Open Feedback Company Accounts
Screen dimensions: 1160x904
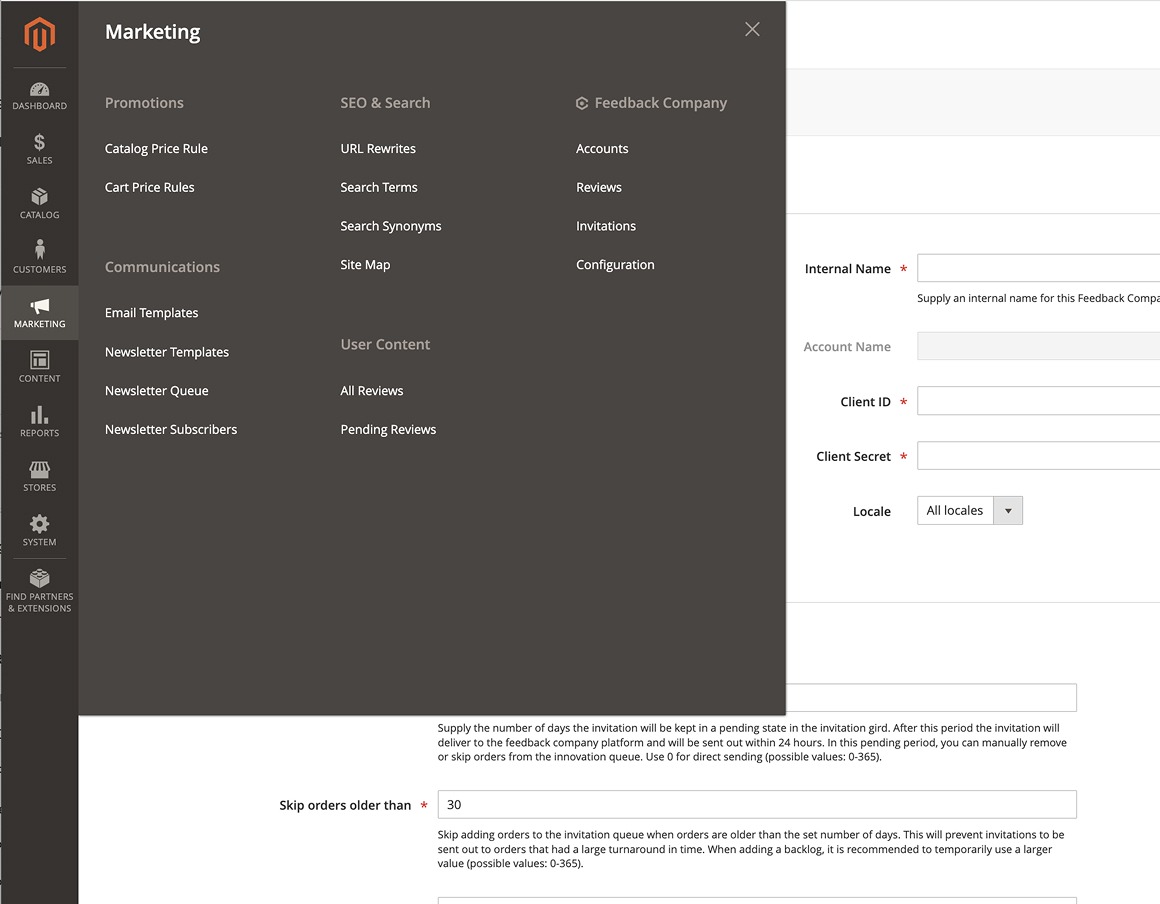(602, 149)
